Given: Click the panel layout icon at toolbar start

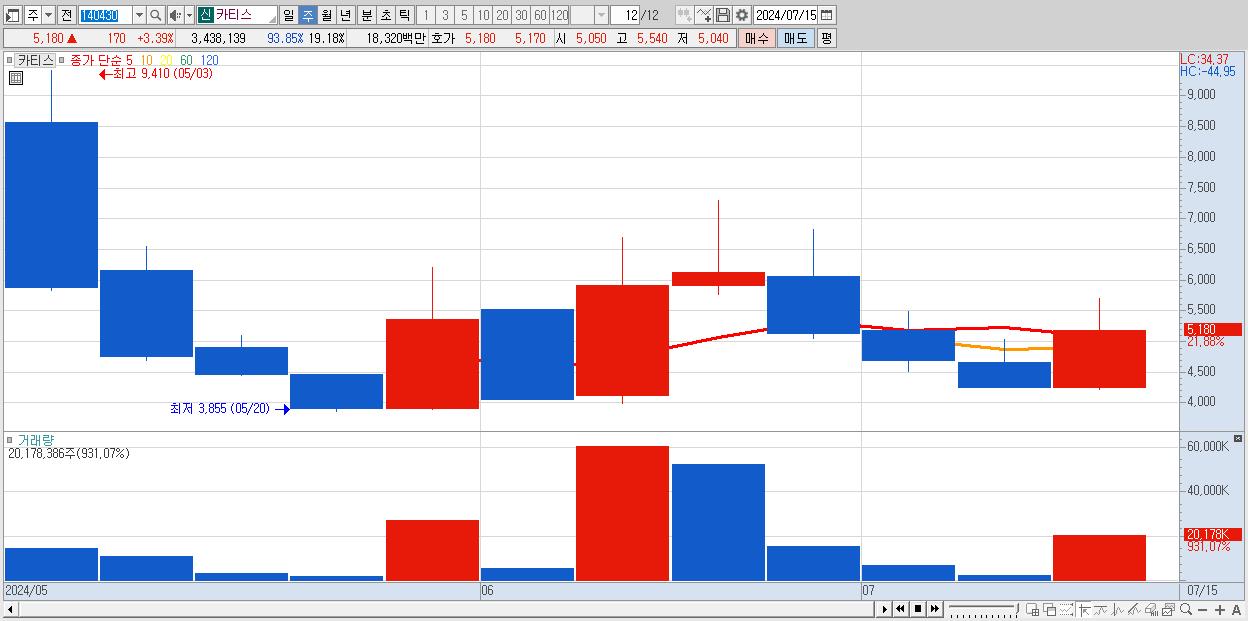Looking at the screenshot, I should (x=13, y=15).
